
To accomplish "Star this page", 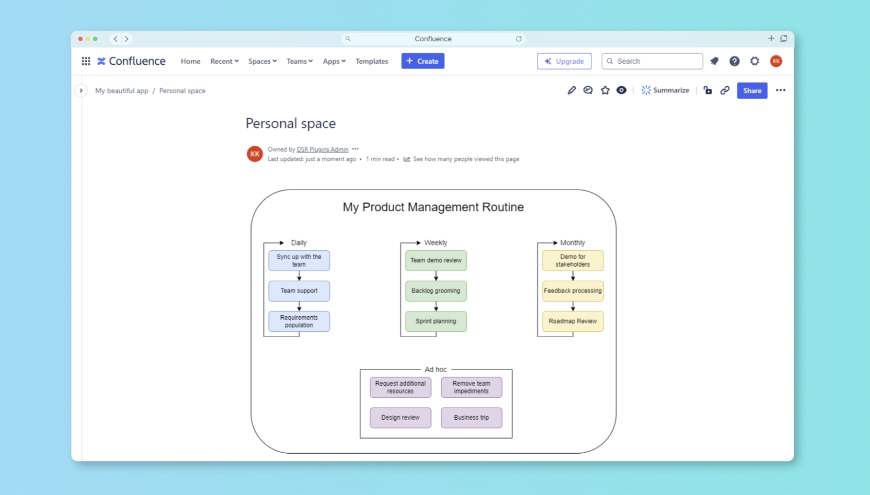I will [x=605, y=90].
